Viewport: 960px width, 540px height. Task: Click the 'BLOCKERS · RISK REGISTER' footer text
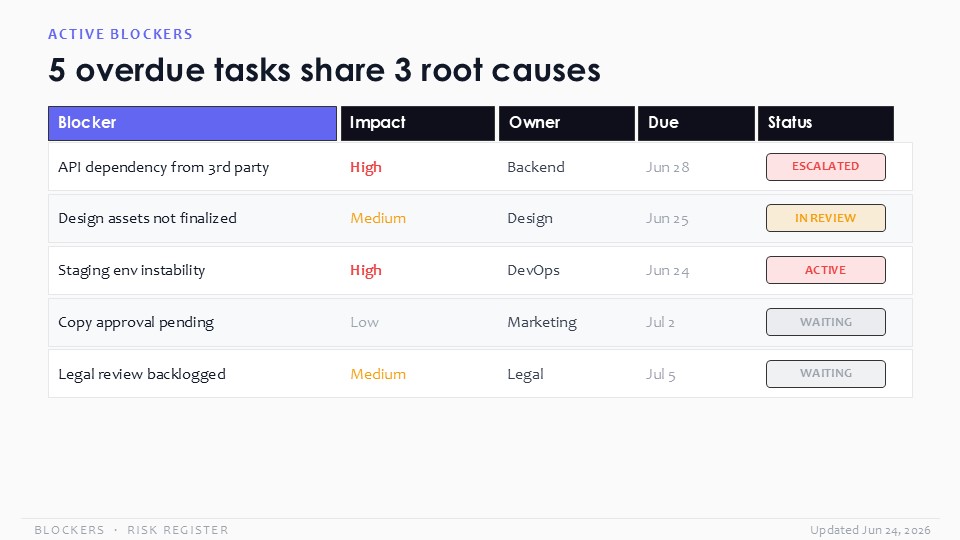pos(132,530)
